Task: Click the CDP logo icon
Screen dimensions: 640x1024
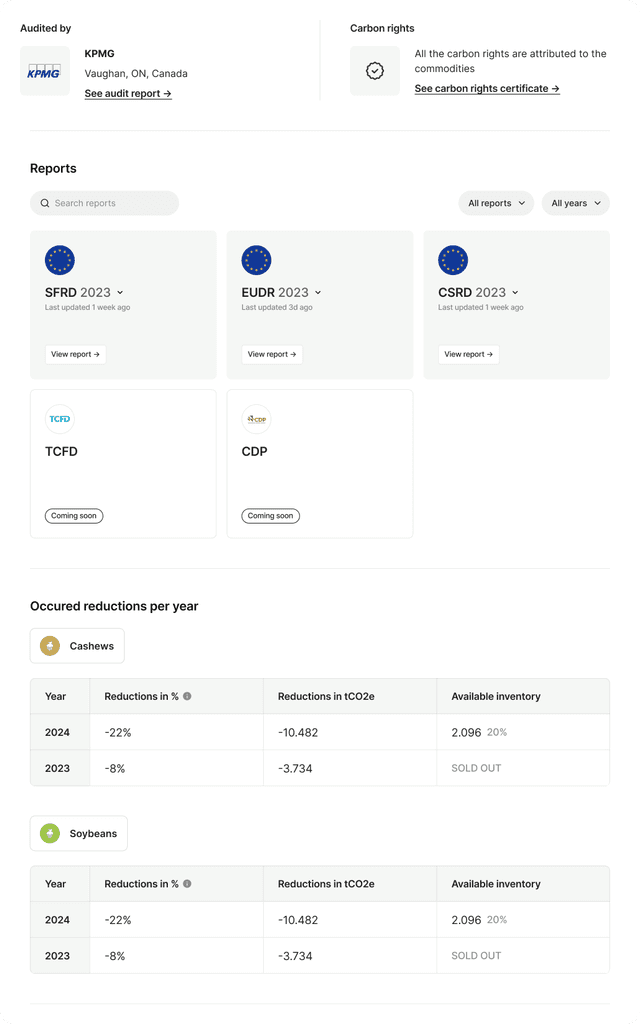Action: (256, 419)
